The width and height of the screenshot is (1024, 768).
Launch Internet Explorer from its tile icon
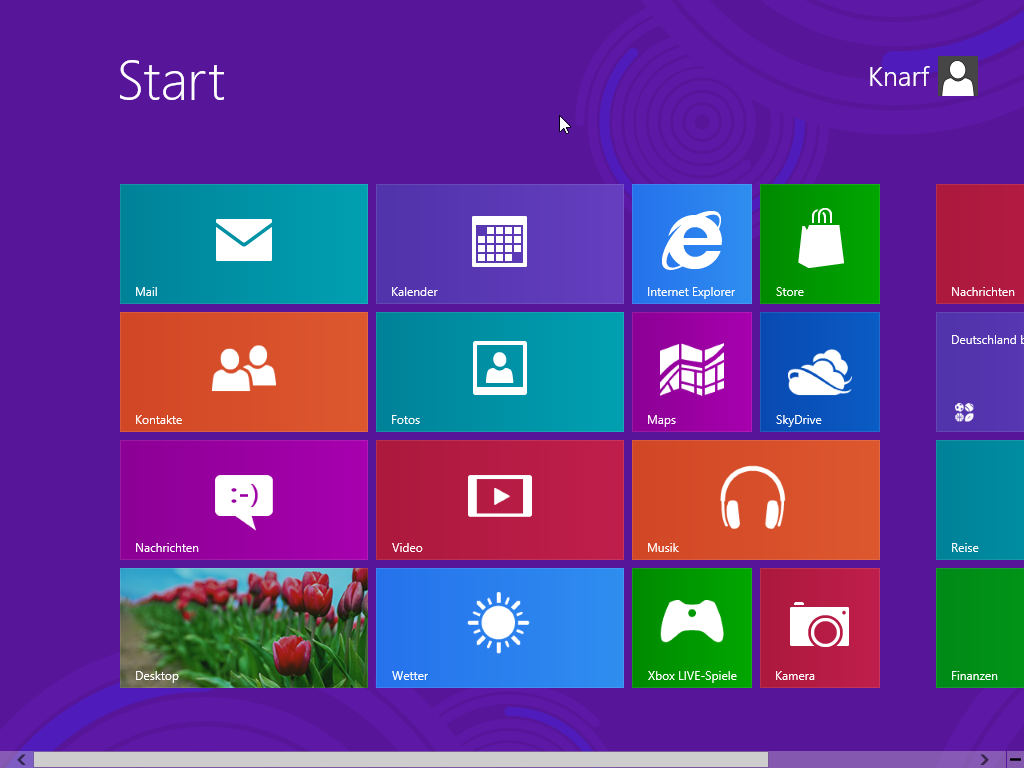(692, 240)
